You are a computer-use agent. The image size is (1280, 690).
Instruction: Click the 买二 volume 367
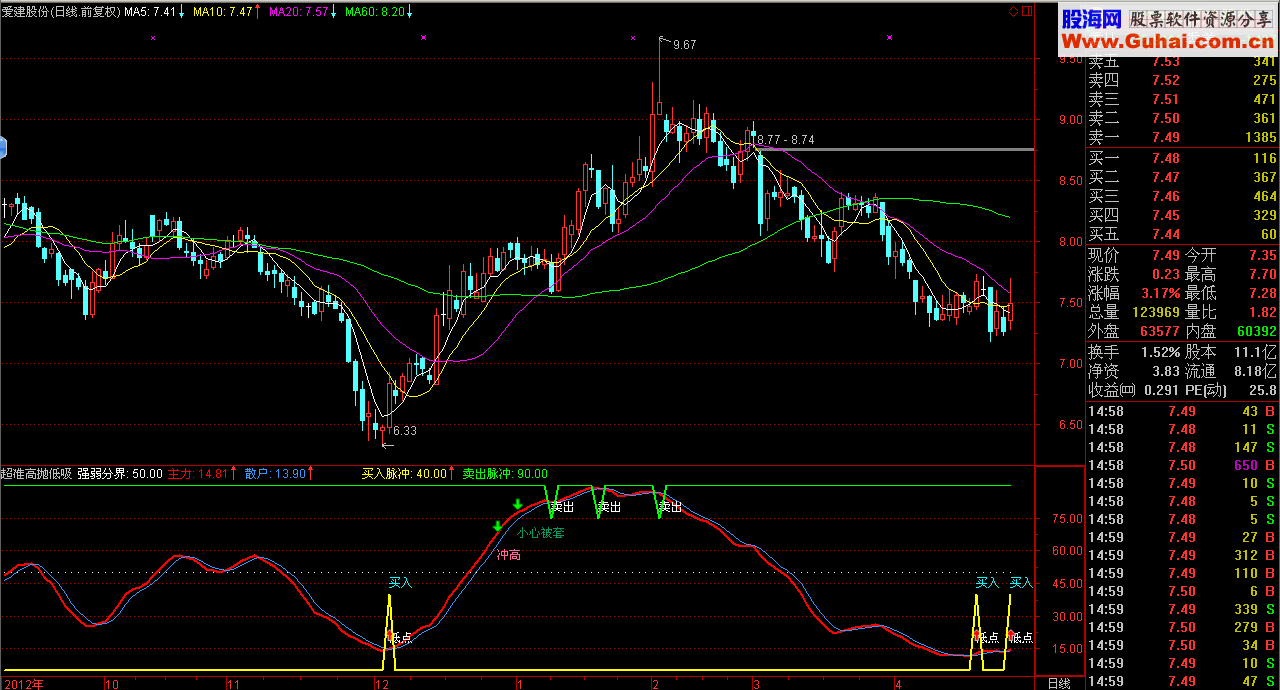[x=1264, y=177]
